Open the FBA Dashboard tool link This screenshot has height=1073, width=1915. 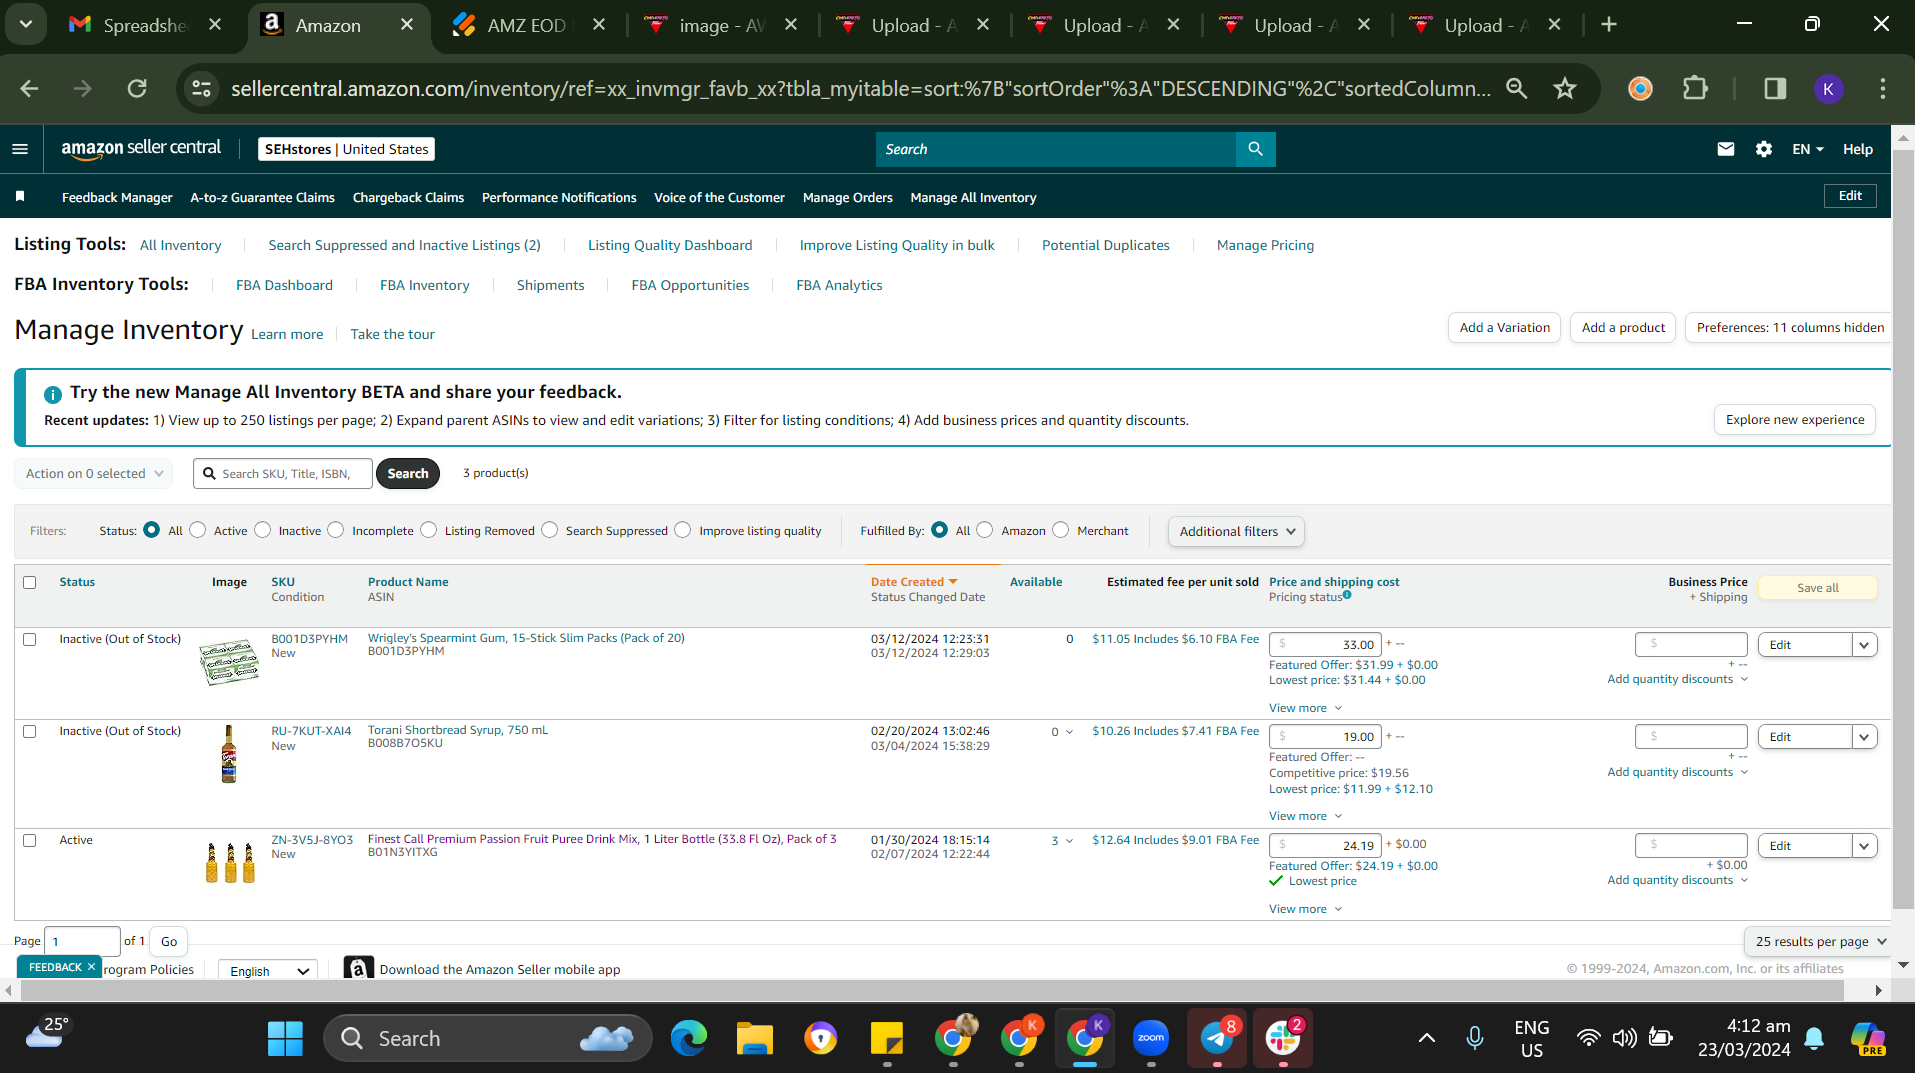284,285
